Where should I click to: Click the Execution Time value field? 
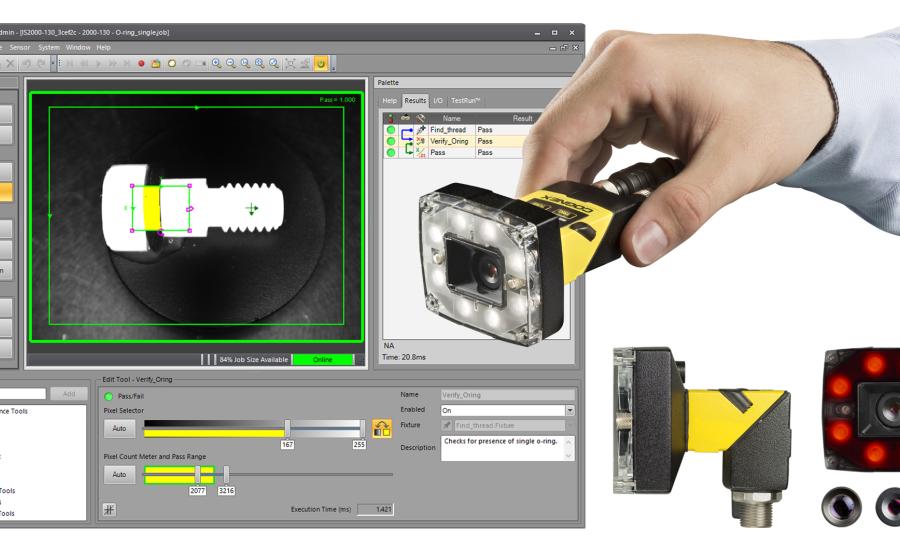(x=375, y=510)
